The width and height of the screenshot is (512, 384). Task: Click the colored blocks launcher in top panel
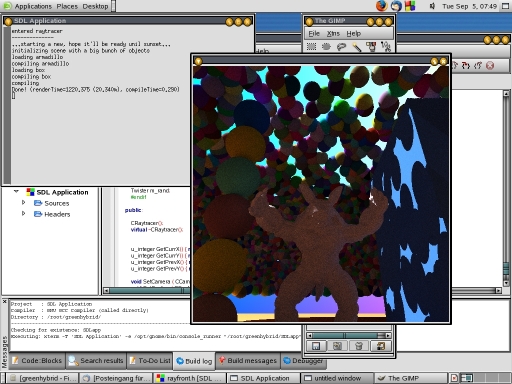(410, 6)
